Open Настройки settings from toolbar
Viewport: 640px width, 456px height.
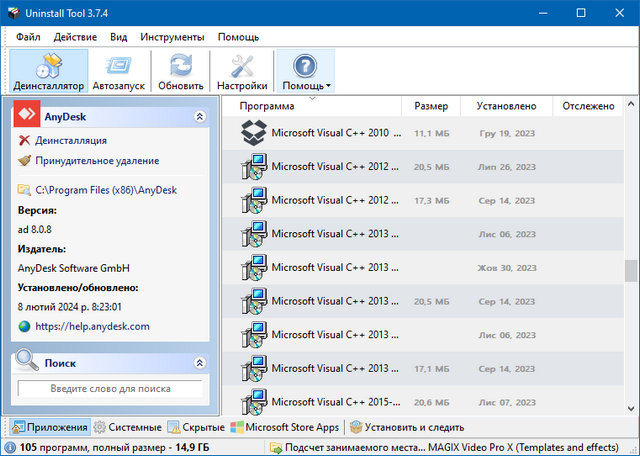(242, 71)
